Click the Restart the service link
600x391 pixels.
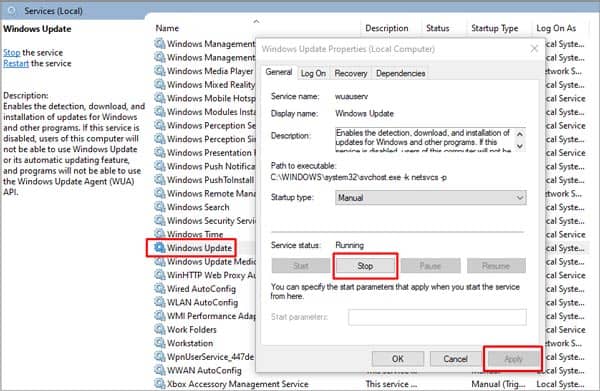16,63
